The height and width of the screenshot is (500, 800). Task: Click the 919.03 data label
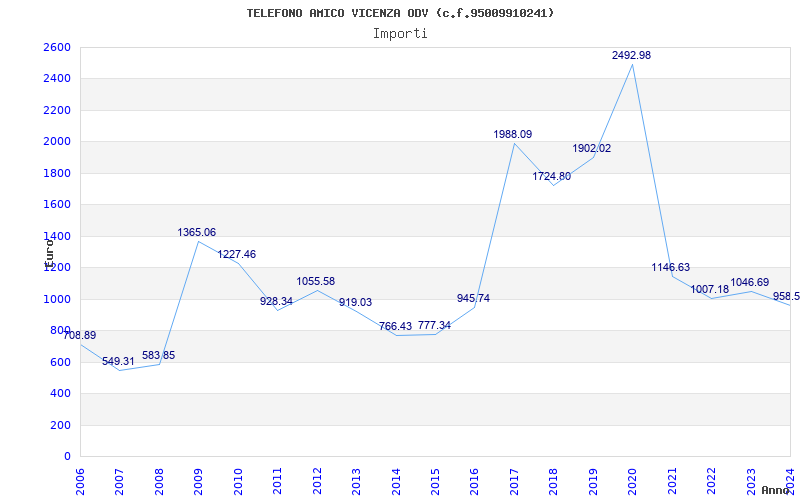[356, 302]
